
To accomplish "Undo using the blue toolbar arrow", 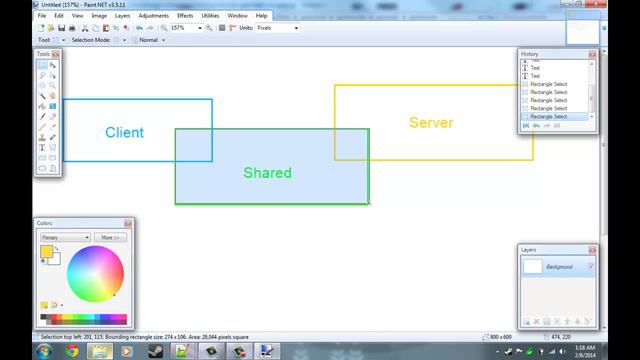I will pyautogui.click(x=140, y=28).
